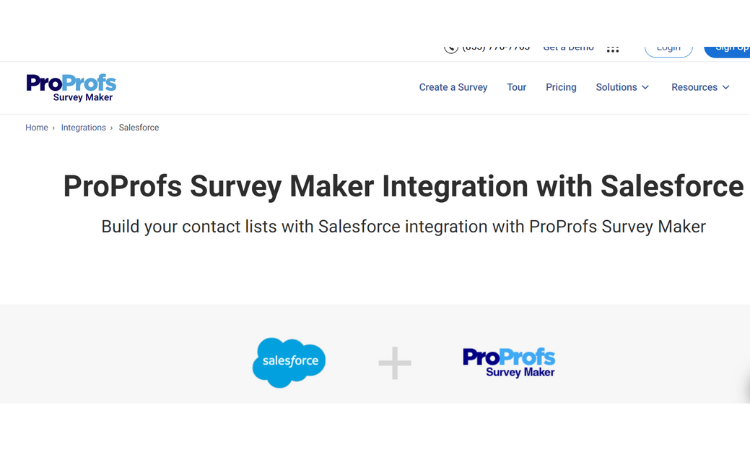The width and height of the screenshot is (750, 450).
Task: Click the Sign Up button
Action: (728, 49)
